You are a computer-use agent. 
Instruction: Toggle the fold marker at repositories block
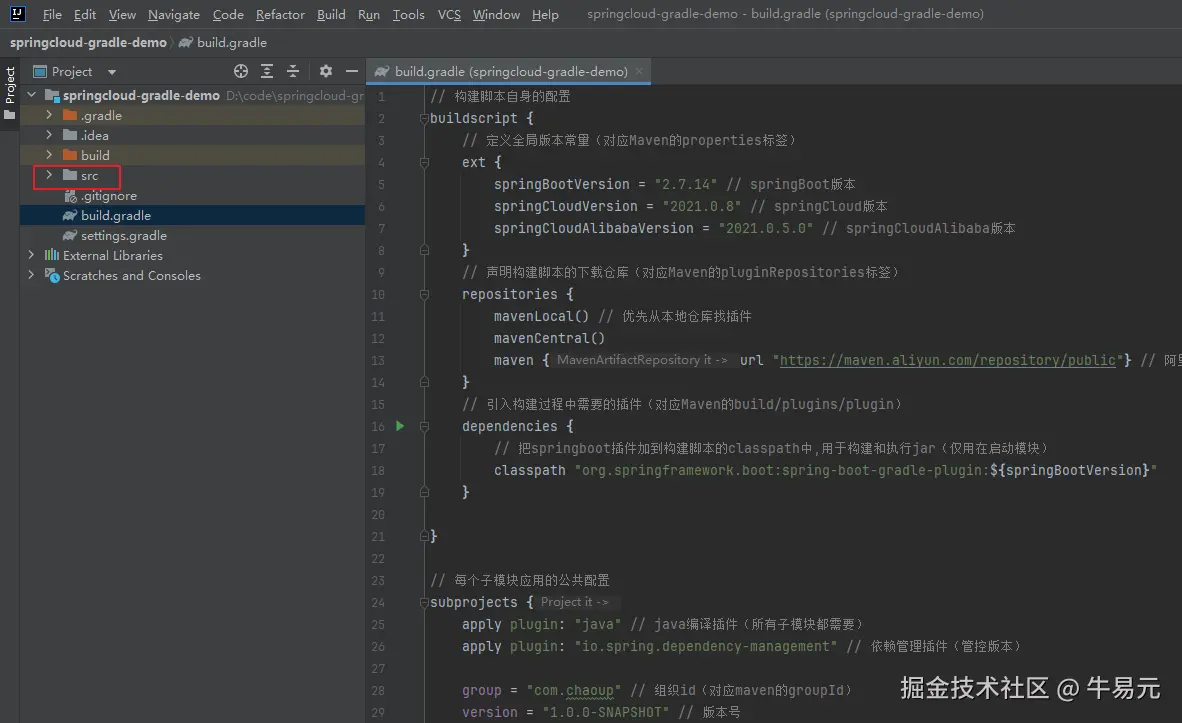pyautogui.click(x=424, y=294)
